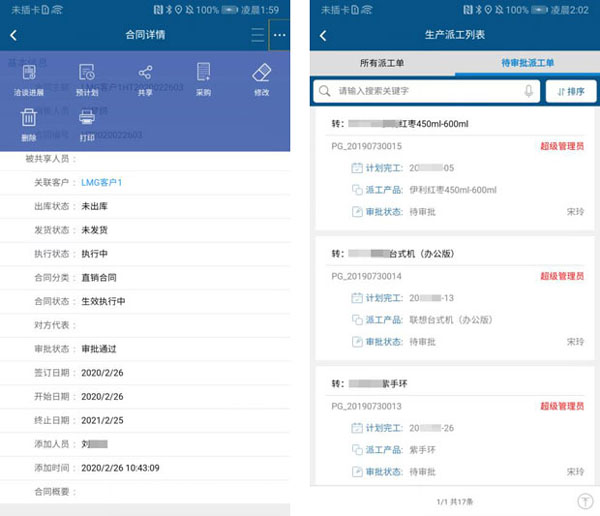
Task: Print the contract using 打印 icon
Action: click(x=87, y=124)
